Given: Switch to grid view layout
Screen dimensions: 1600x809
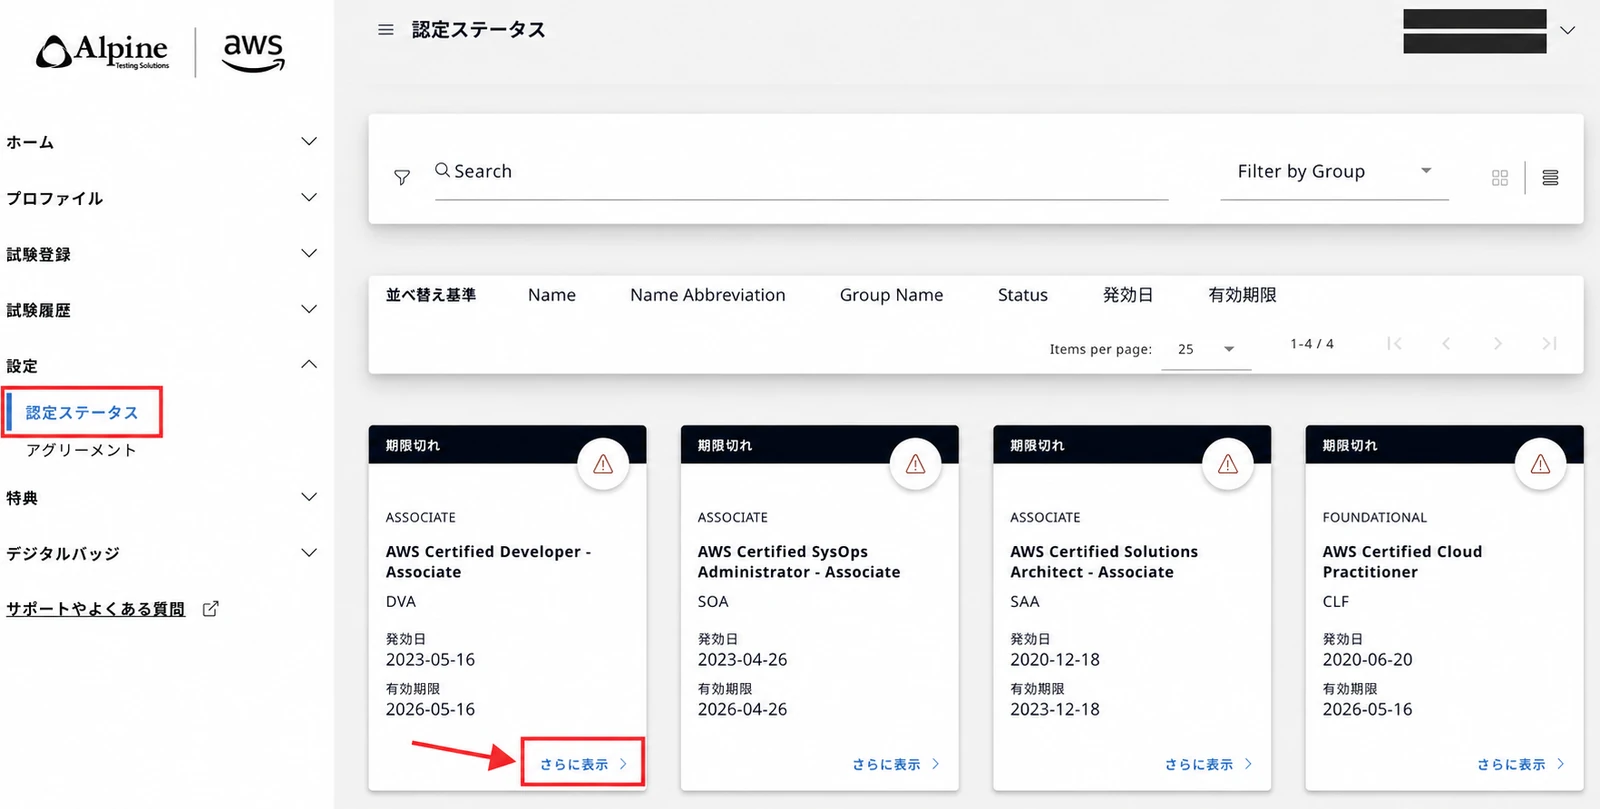Looking at the screenshot, I should coord(1499,178).
